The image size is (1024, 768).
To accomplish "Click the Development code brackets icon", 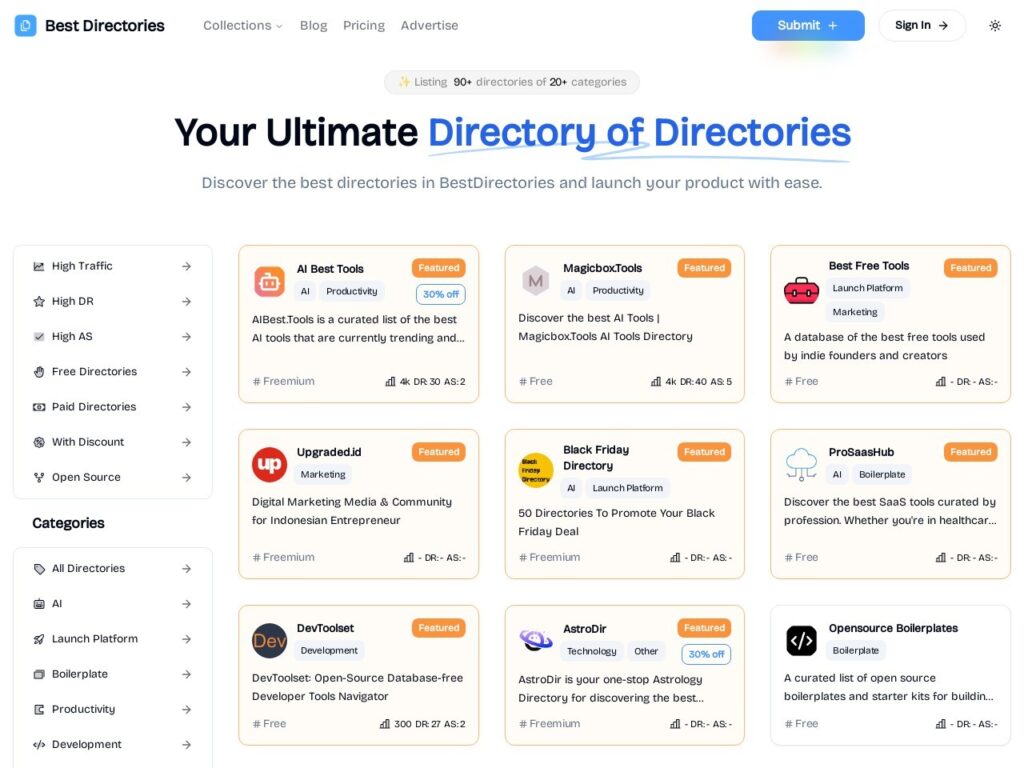I will [x=39, y=745].
